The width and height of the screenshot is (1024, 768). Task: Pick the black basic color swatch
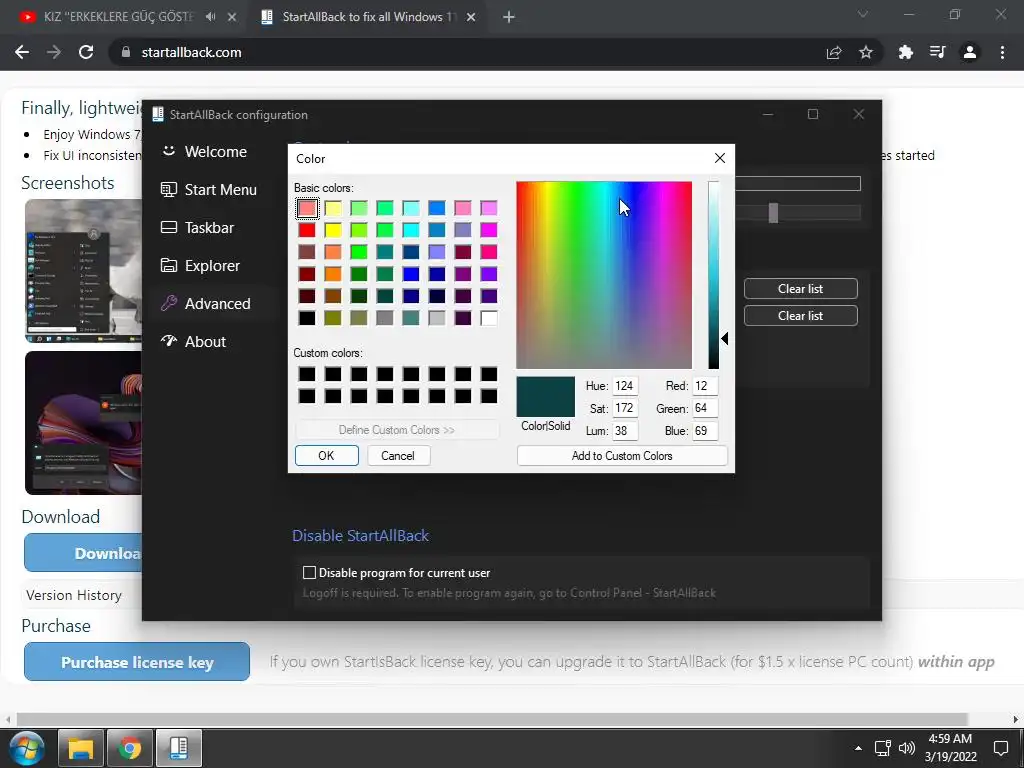tap(307, 318)
